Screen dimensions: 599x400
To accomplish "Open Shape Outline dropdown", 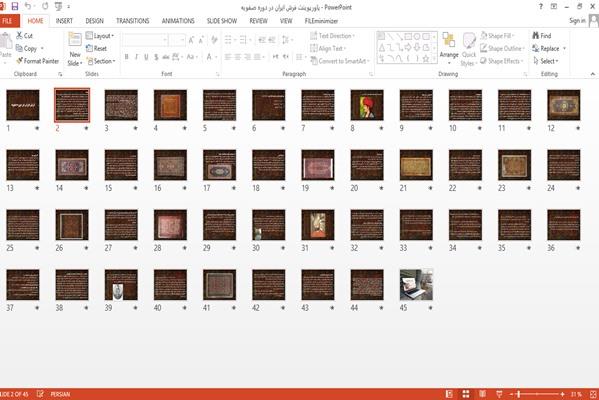I will (502, 49).
